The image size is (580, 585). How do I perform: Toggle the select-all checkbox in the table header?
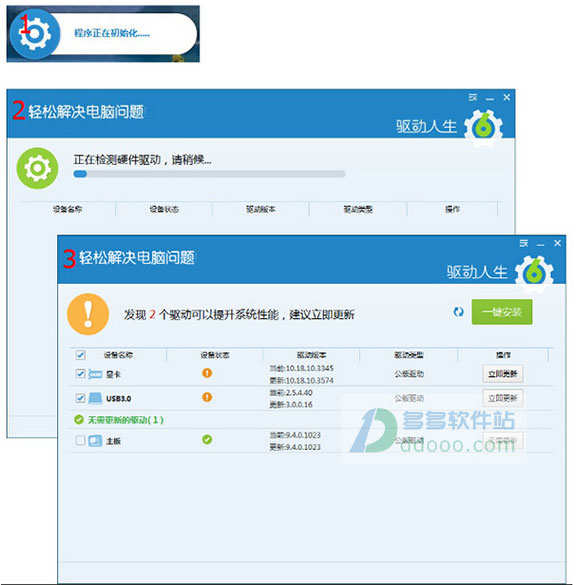click(80, 355)
